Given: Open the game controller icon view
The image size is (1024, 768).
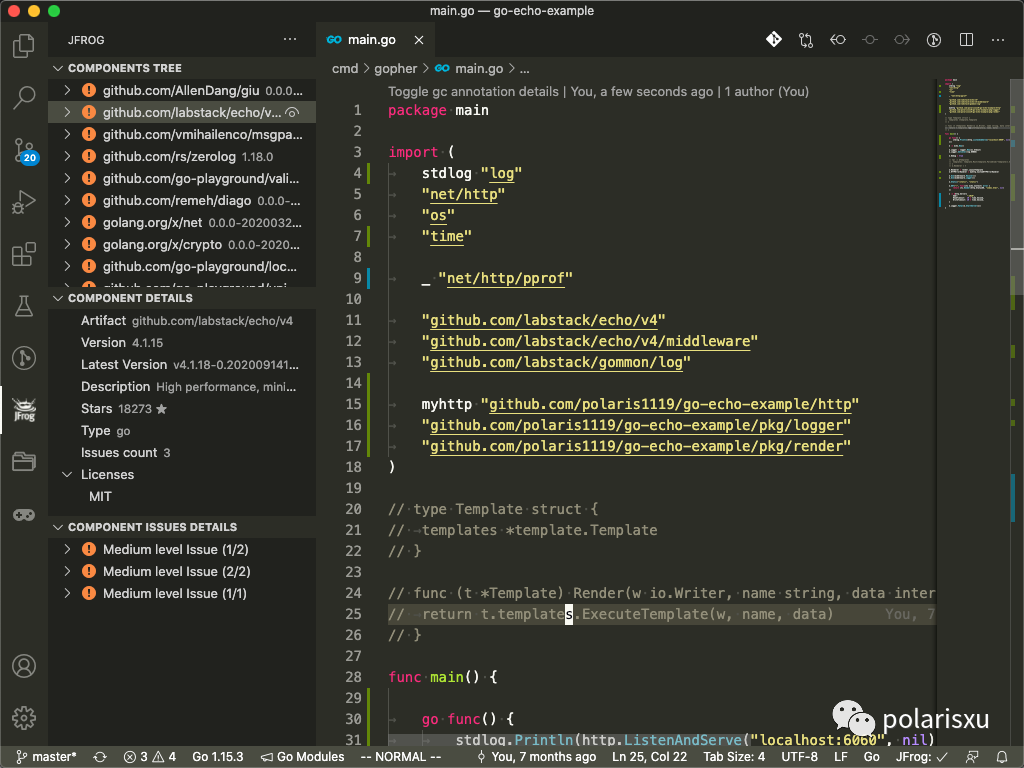Looking at the screenshot, I should coord(24,515).
